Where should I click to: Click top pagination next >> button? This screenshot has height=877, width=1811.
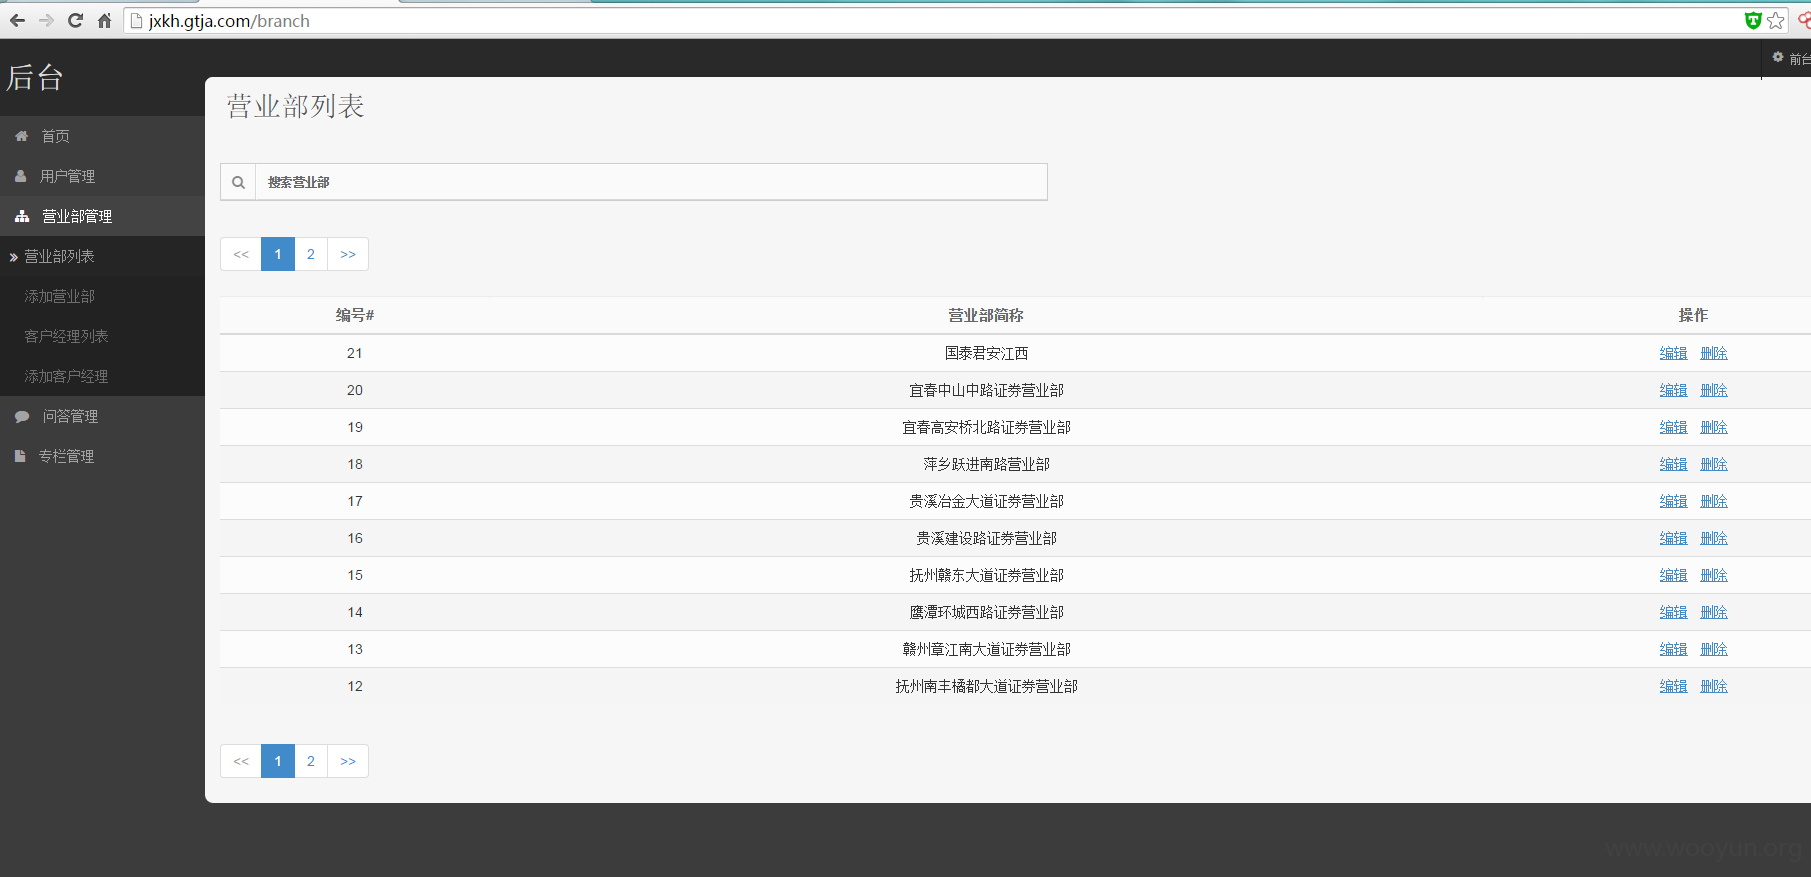[348, 254]
